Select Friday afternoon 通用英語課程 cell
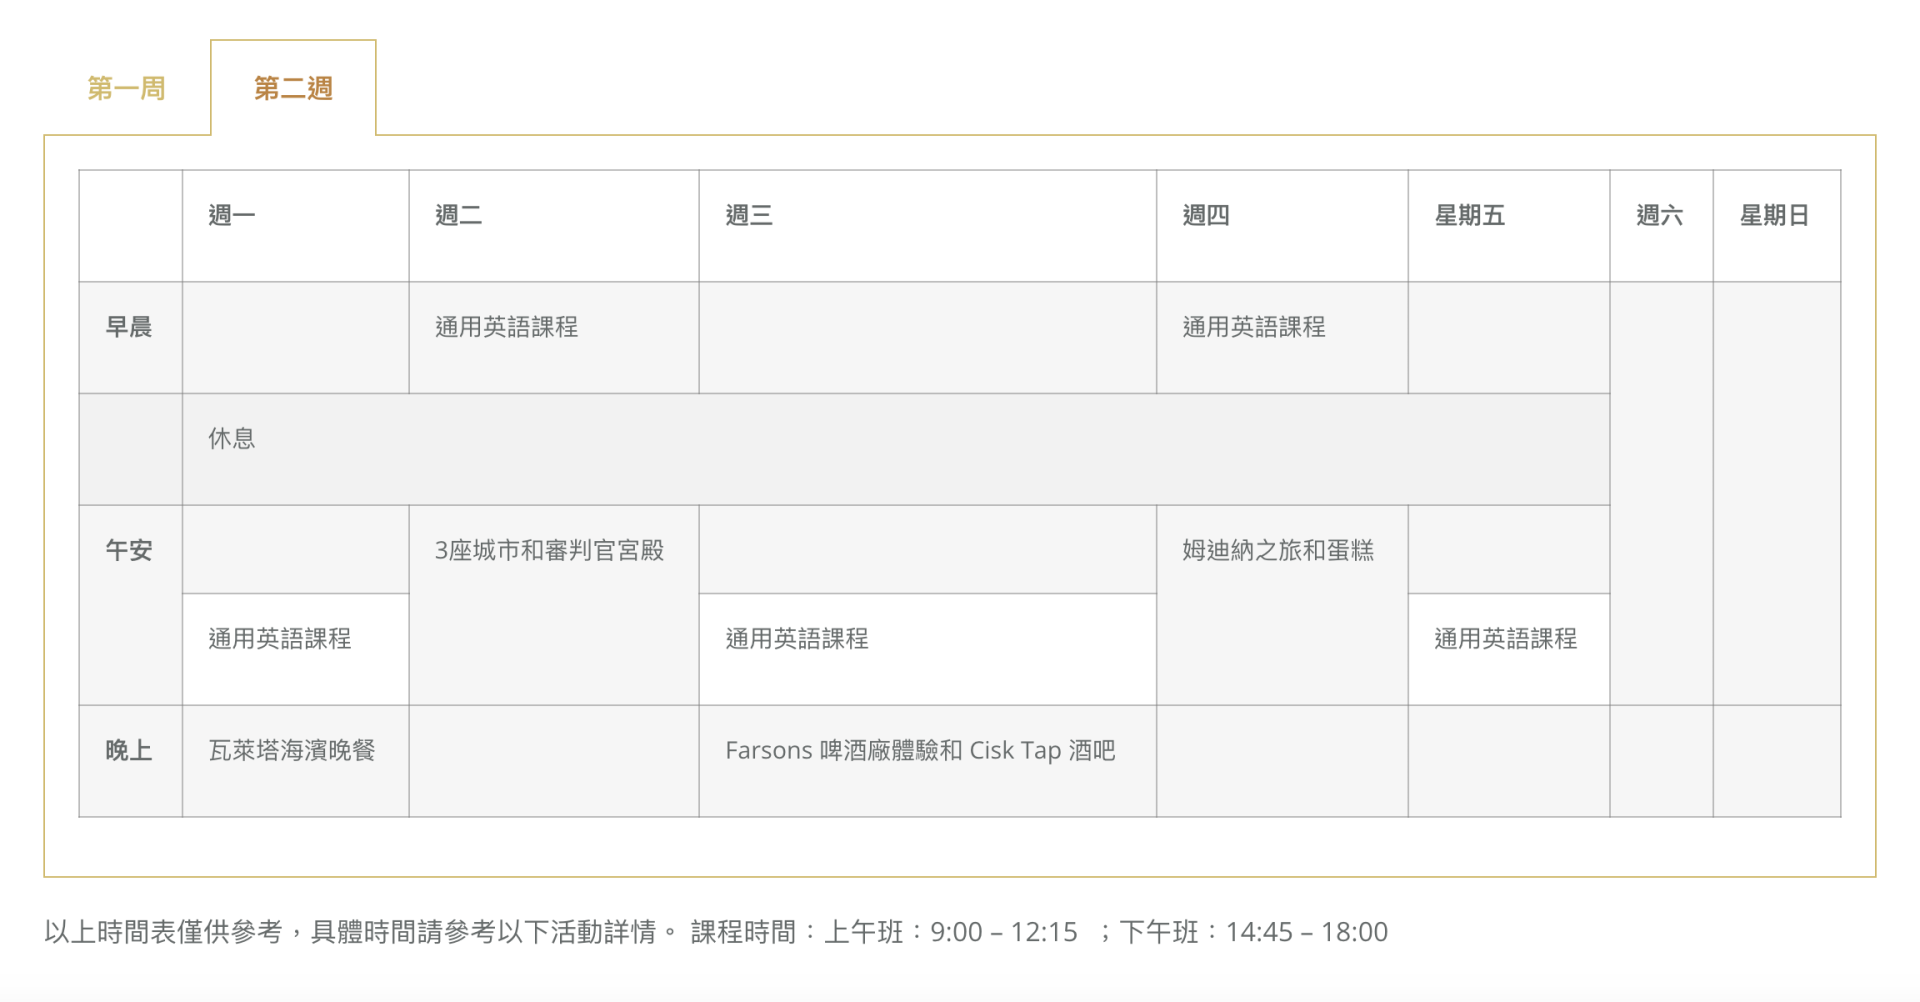 click(x=1506, y=639)
